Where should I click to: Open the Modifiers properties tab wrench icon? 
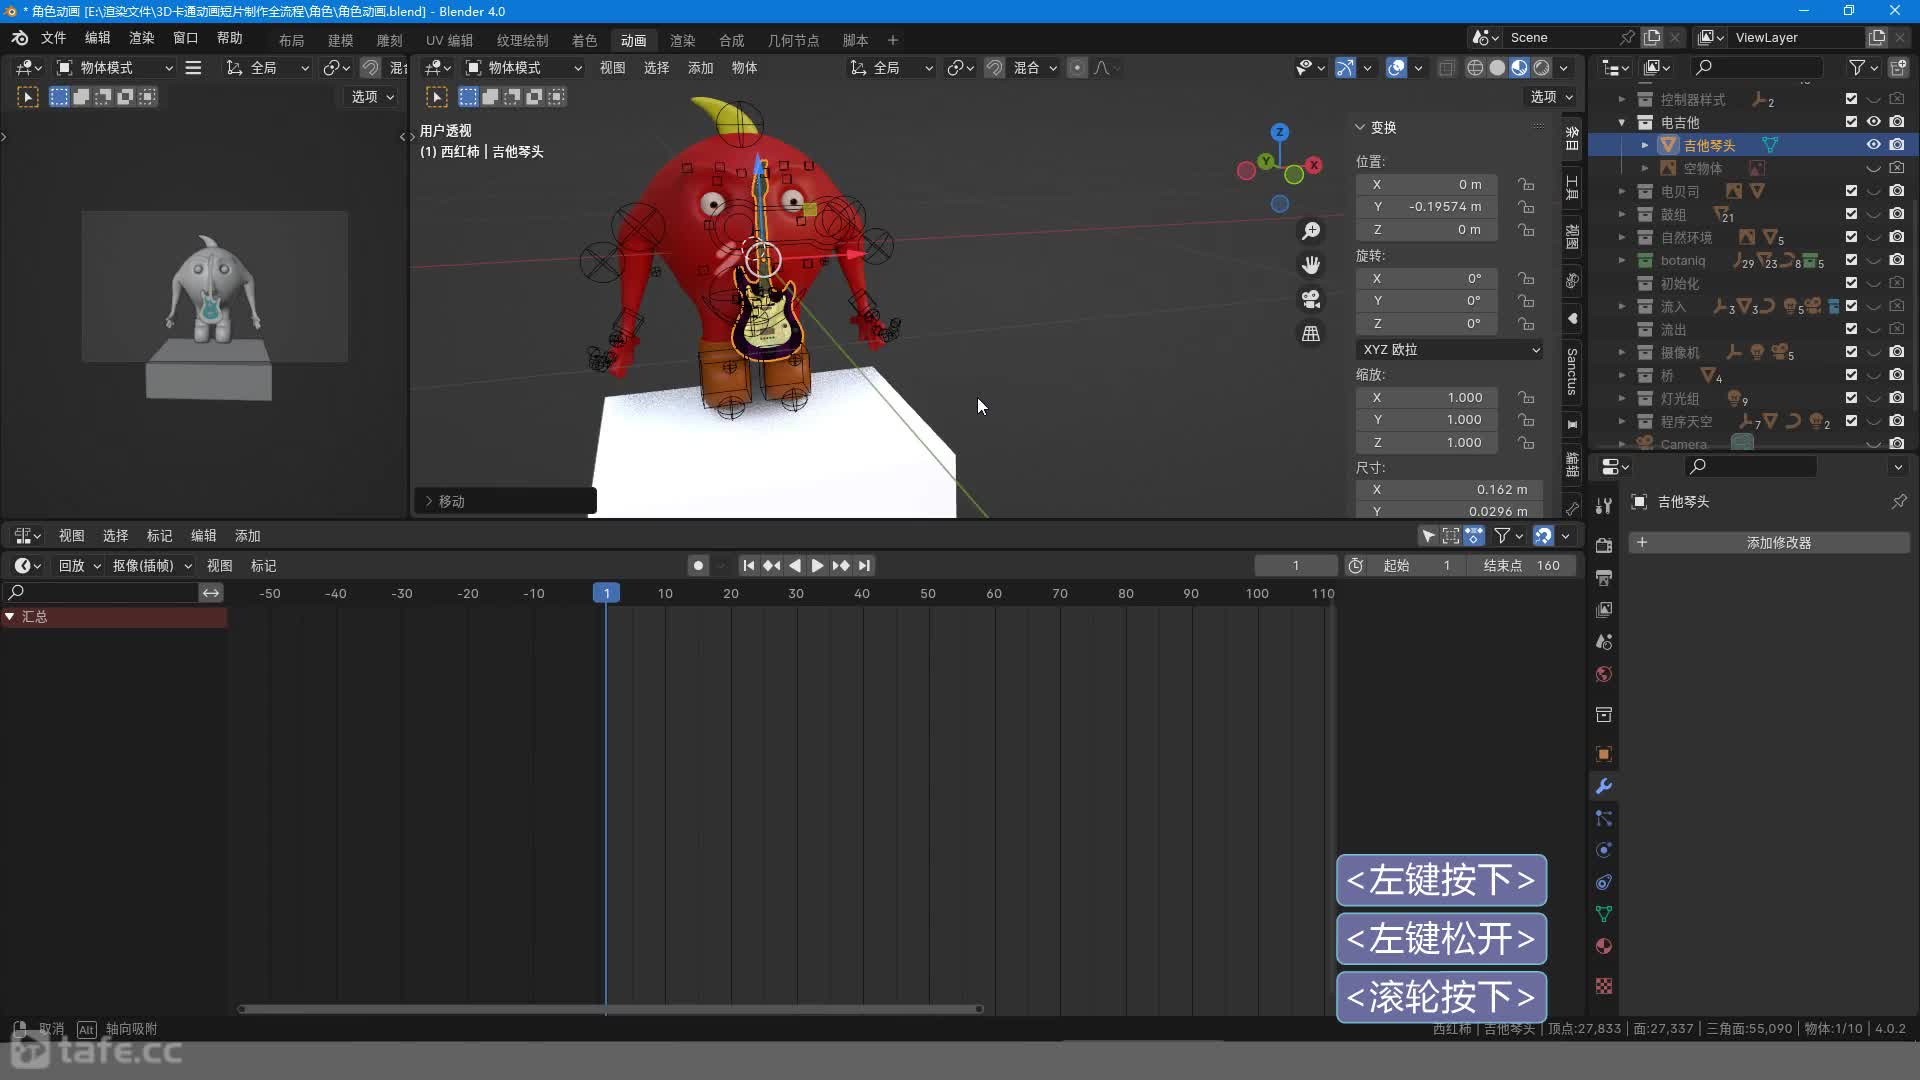[x=1604, y=787]
